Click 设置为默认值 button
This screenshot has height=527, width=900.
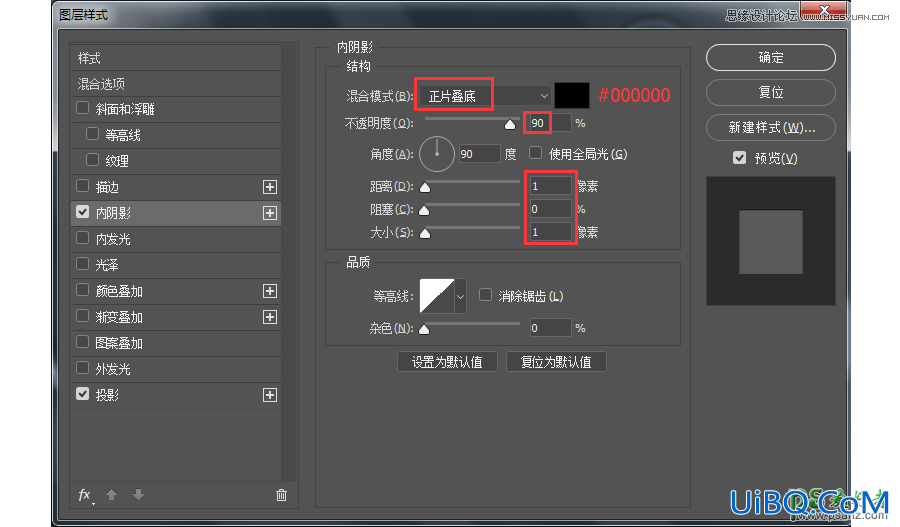447,362
